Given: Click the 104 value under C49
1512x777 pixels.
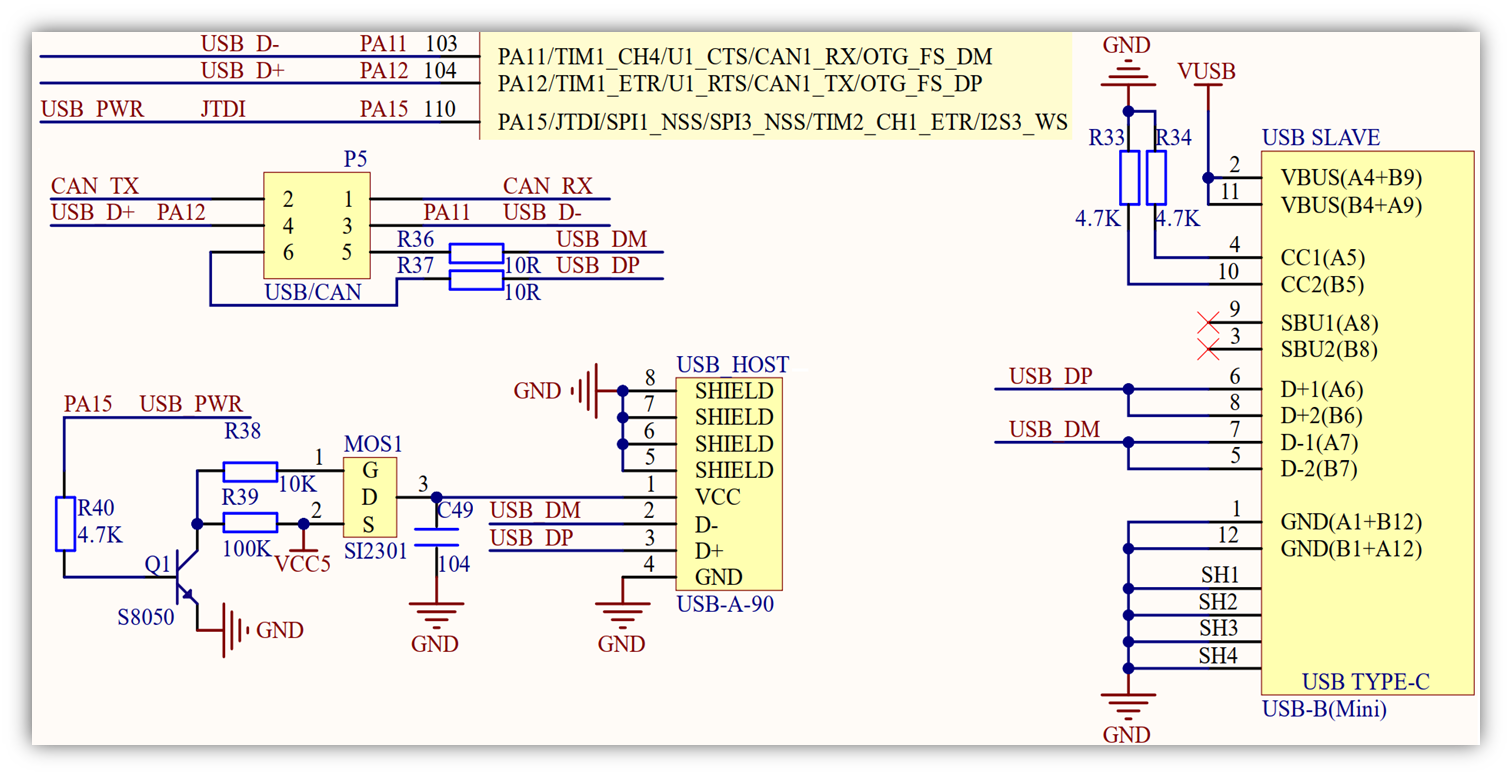Looking at the screenshot, I should 454,564.
